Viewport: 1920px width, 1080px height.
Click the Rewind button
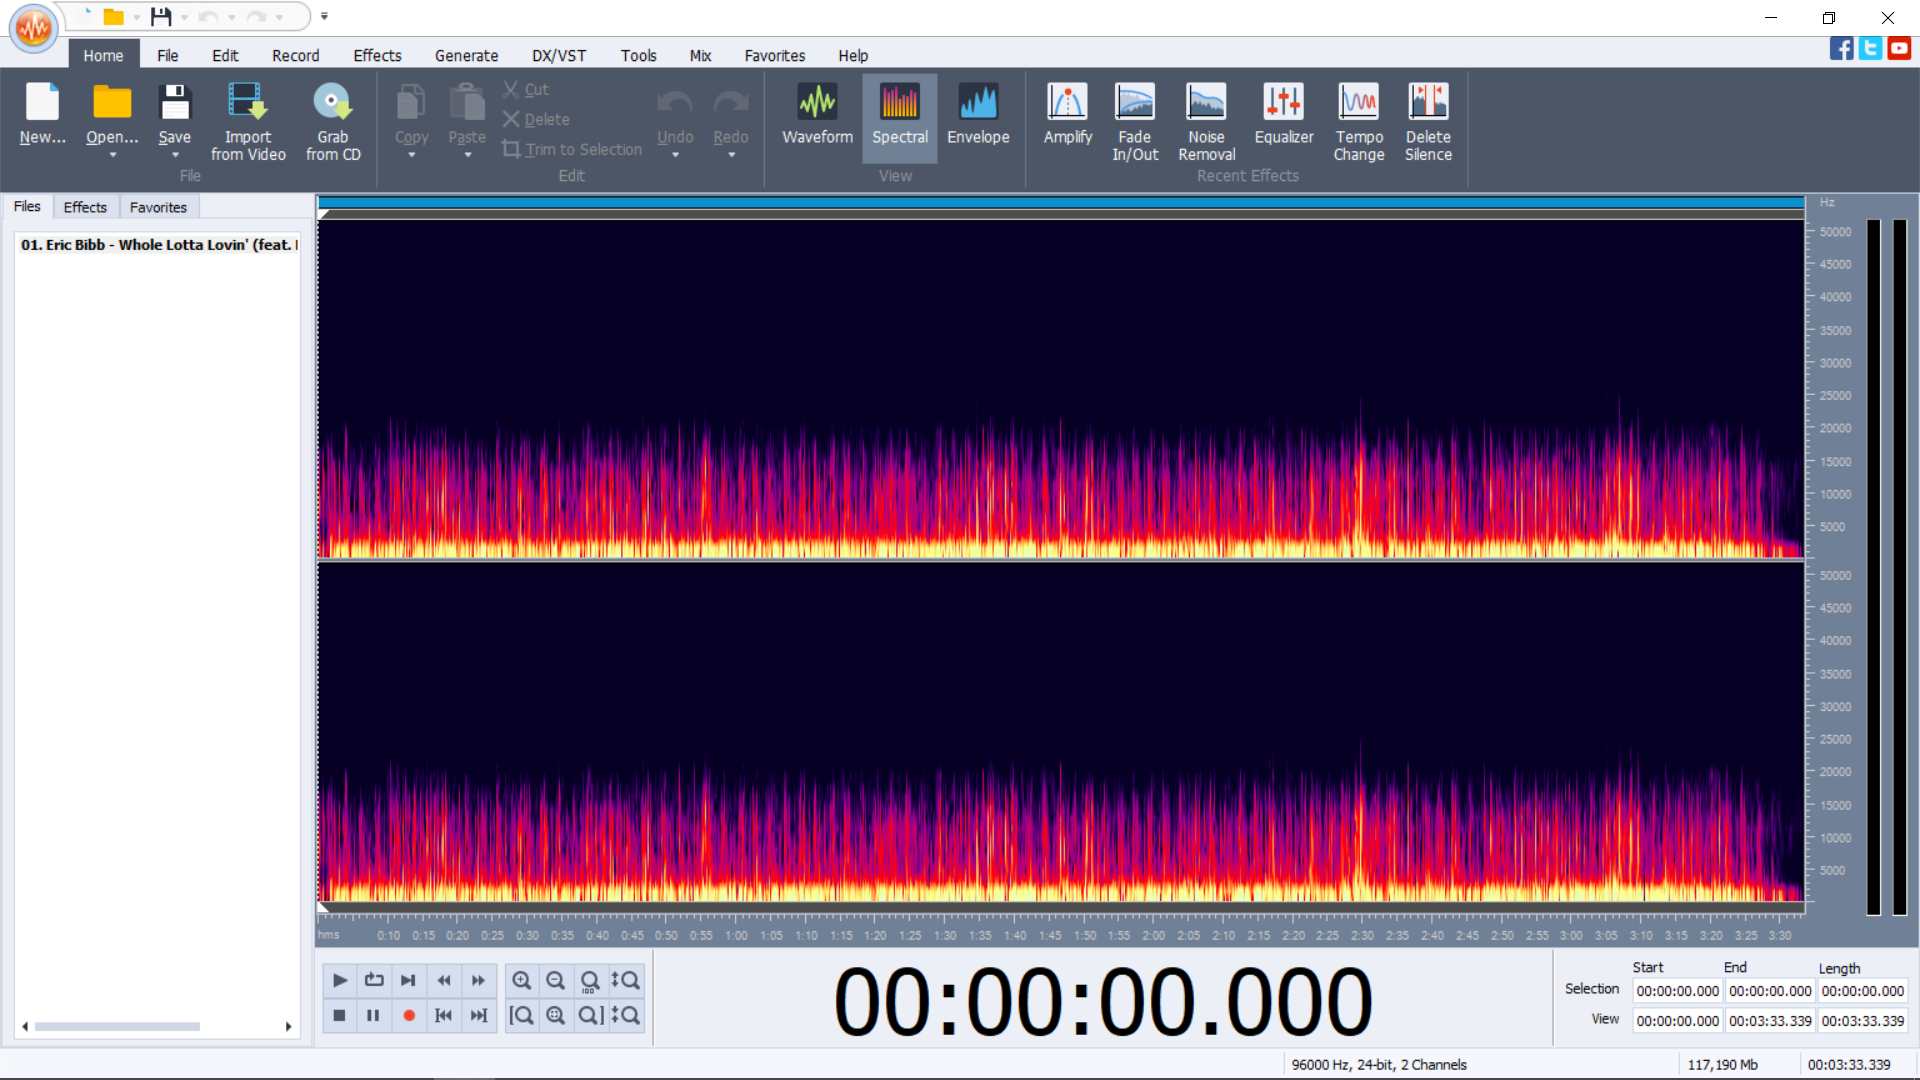pos(443,981)
